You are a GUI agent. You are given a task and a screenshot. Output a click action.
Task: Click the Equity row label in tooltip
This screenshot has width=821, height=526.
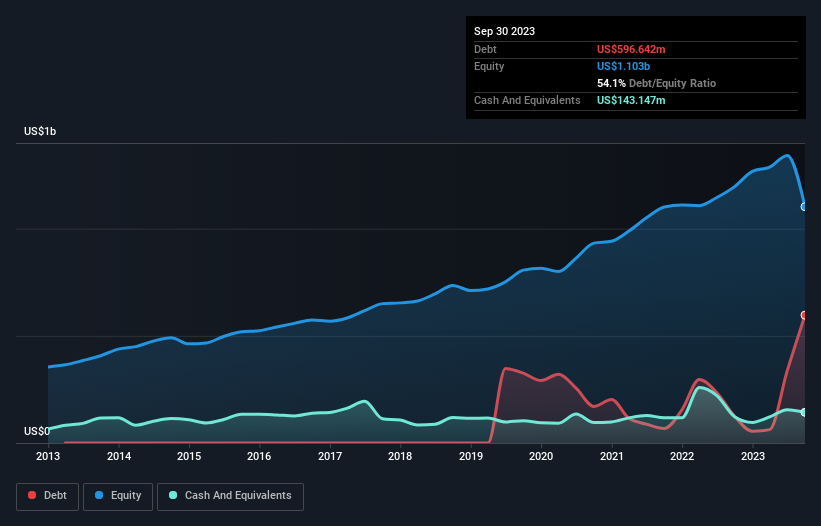489,66
